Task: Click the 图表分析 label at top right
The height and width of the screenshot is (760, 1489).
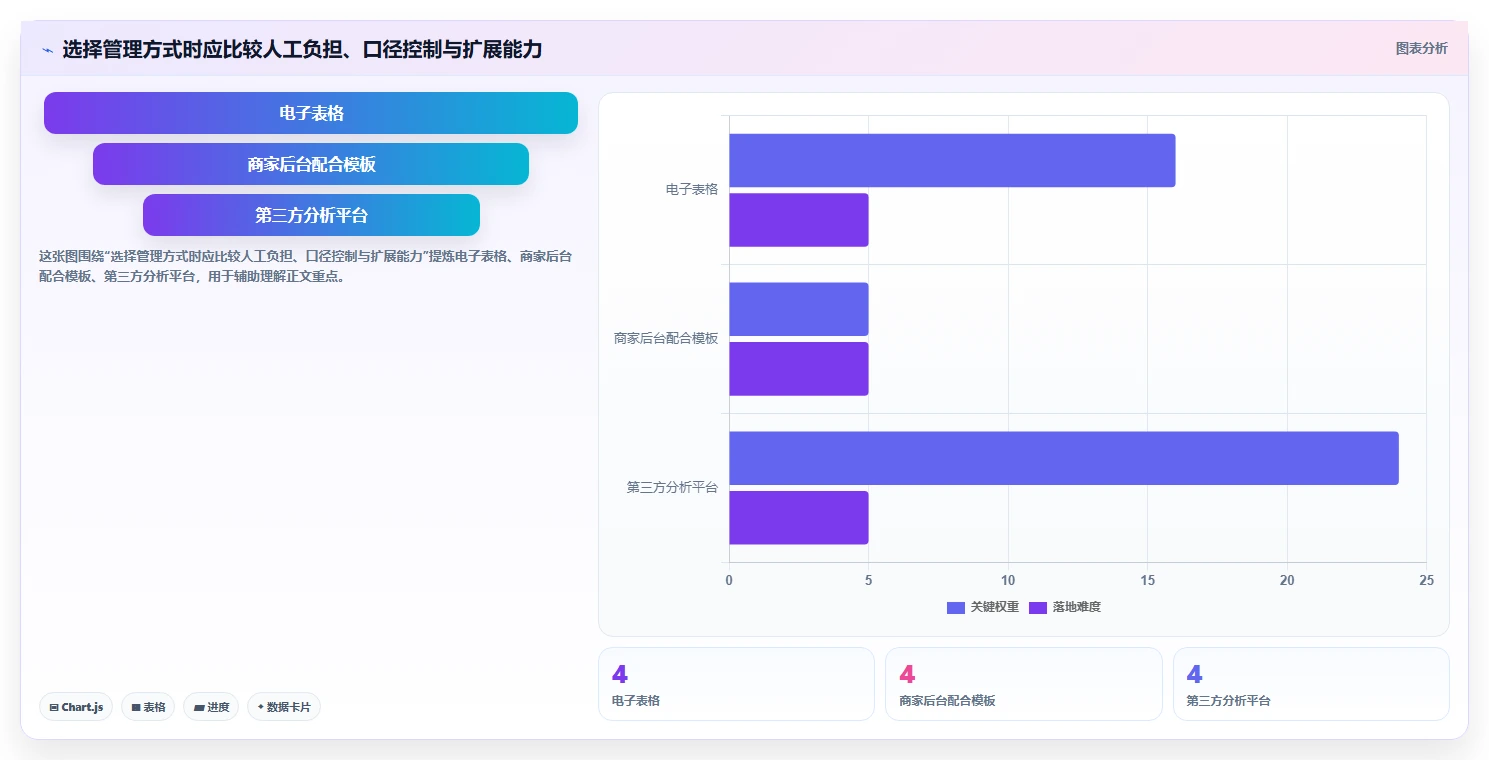Action: [1421, 48]
